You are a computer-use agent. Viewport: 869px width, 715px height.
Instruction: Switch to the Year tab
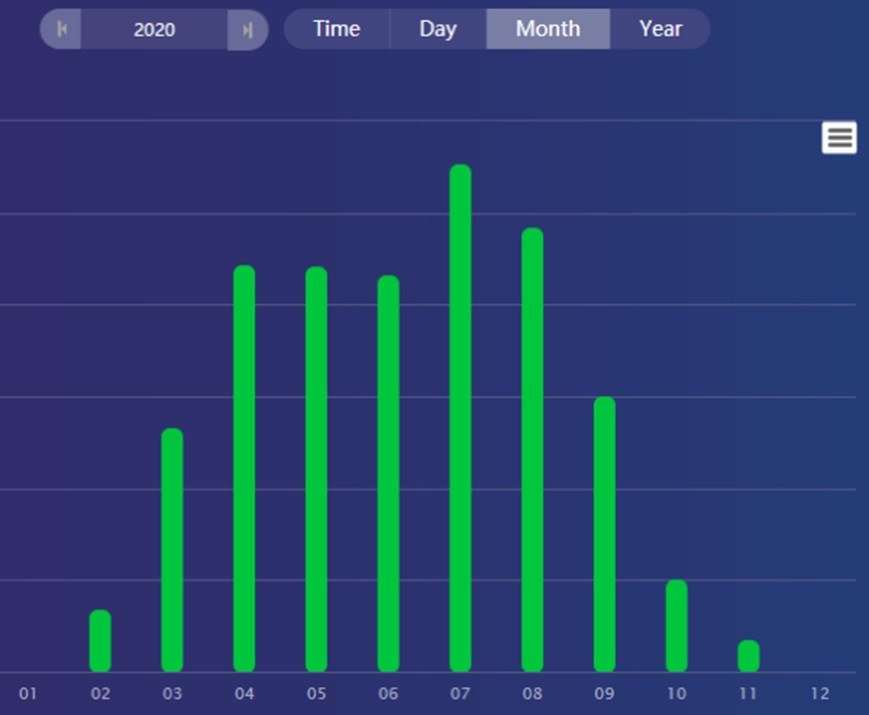(x=660, y=29)
